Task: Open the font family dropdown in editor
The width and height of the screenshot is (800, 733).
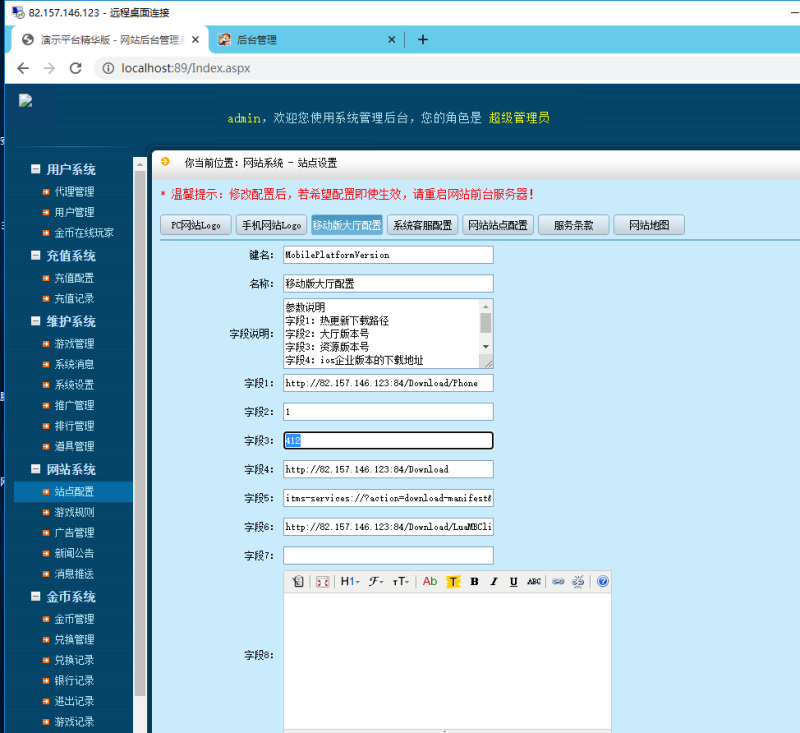Action: pyautogui.click(x=373, y=581)
